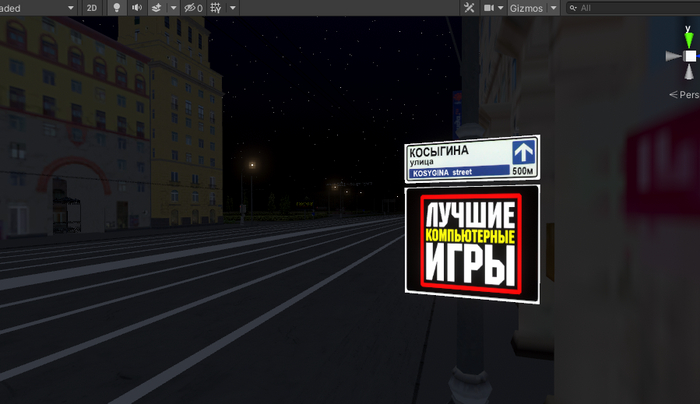Image resolution: width=700 pixels, height=404 pixels.
Task: Click the scene camera icon
Action: [488, 8]
